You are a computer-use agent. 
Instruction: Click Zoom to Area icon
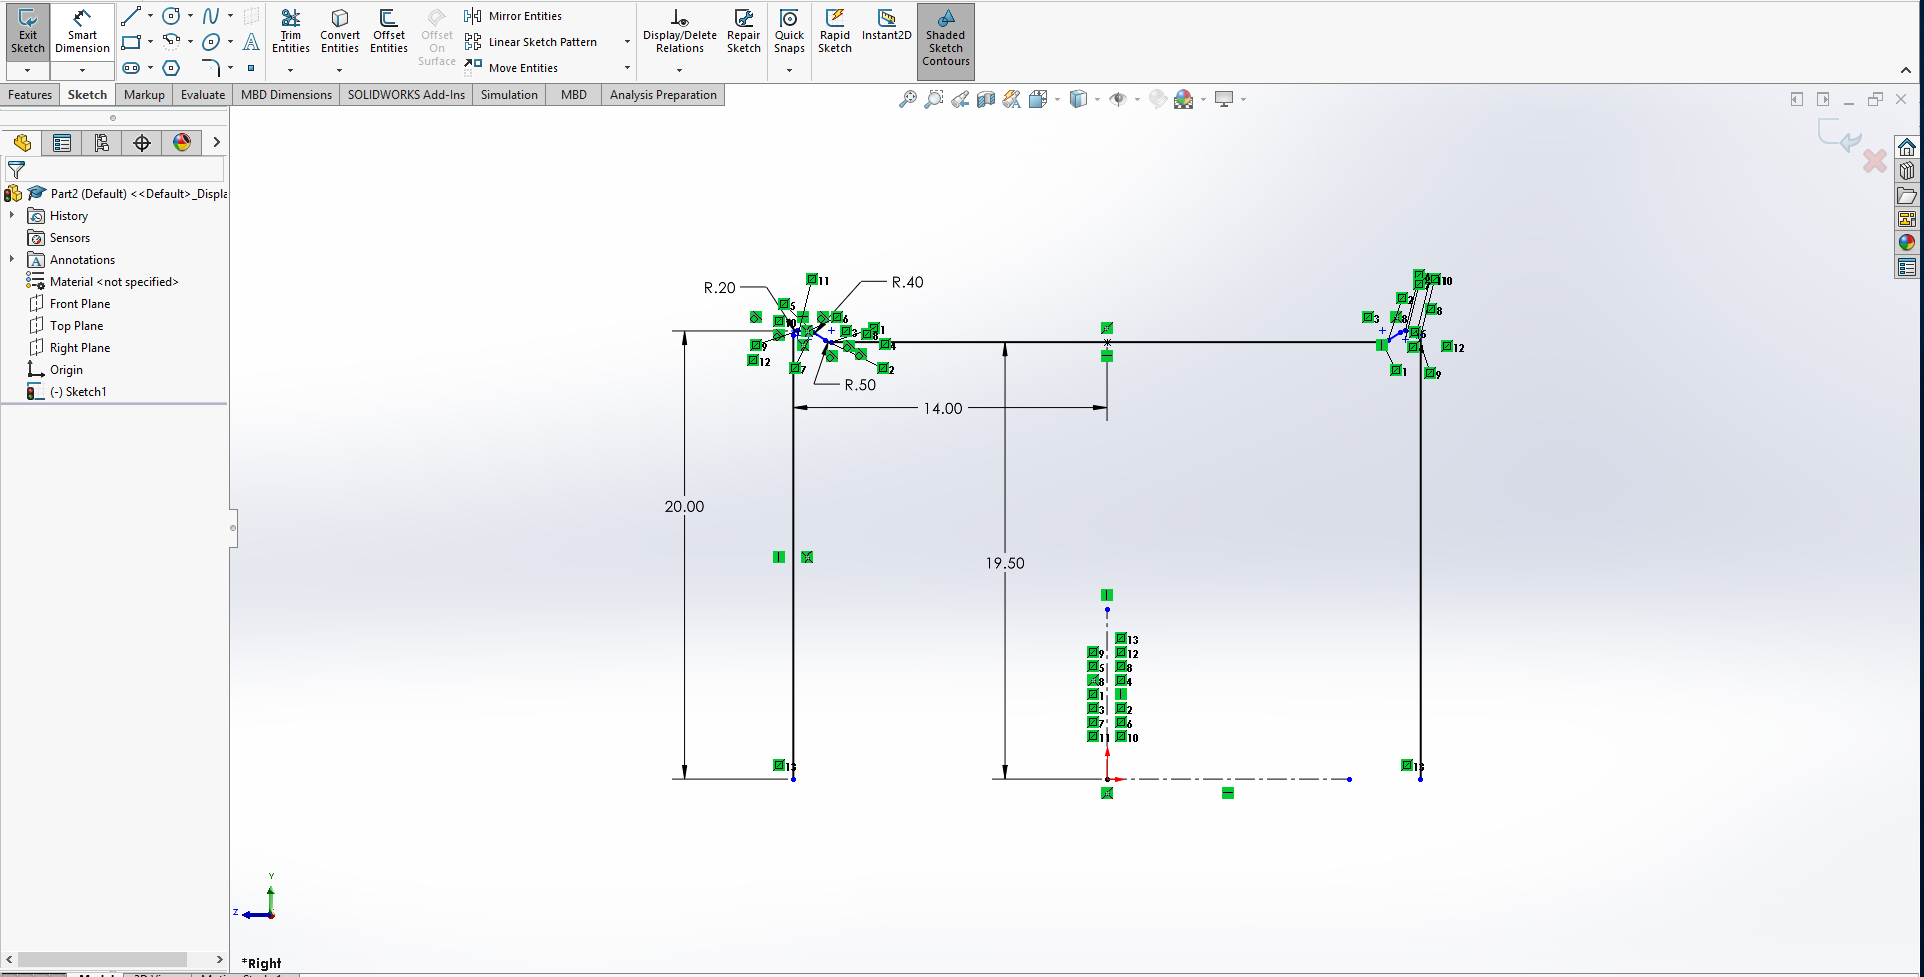(934, 99)
